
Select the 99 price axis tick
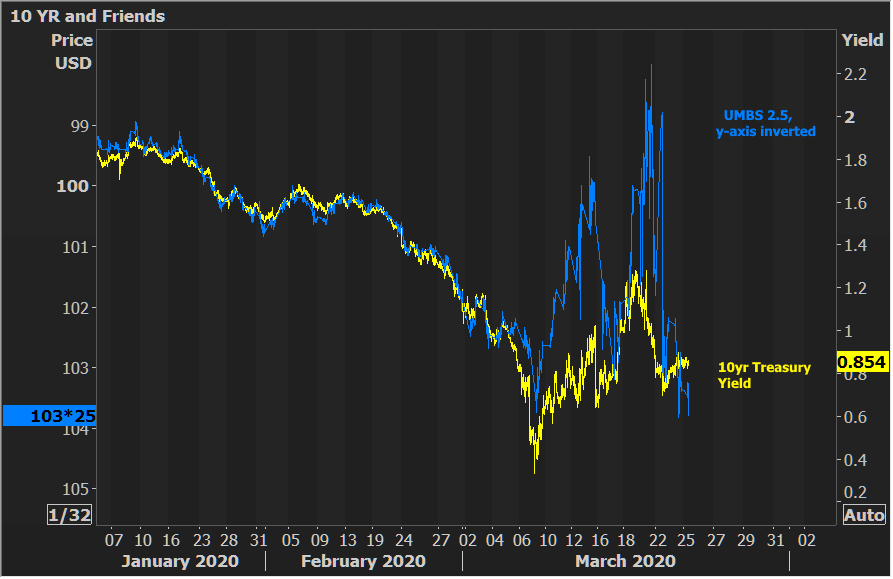[80, 126]
